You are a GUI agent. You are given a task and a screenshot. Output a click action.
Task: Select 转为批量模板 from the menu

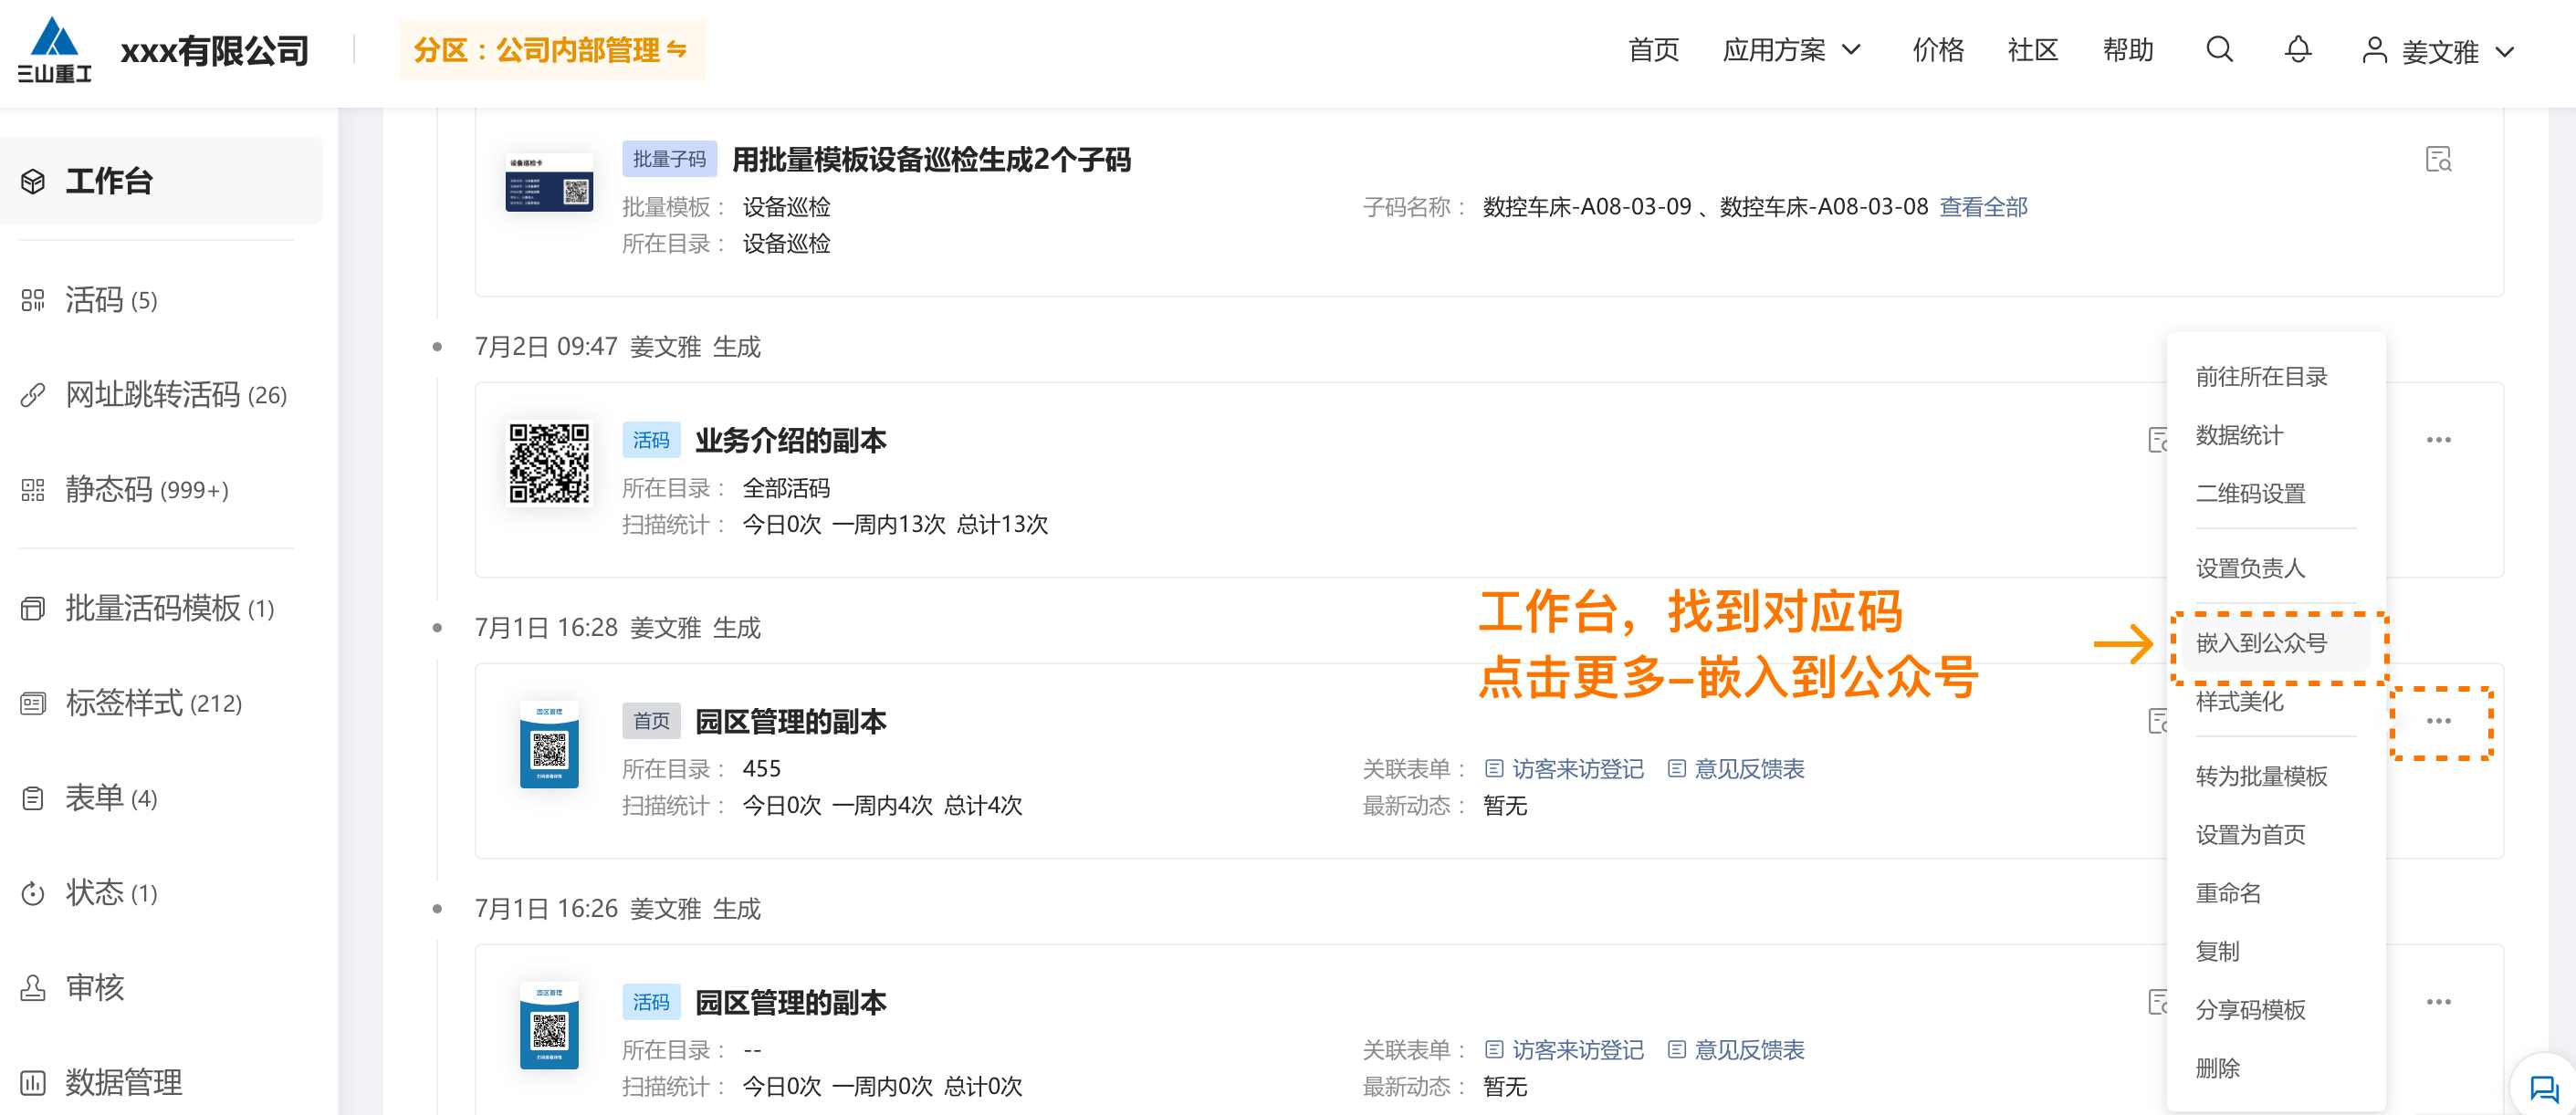tap(2261, 776)
